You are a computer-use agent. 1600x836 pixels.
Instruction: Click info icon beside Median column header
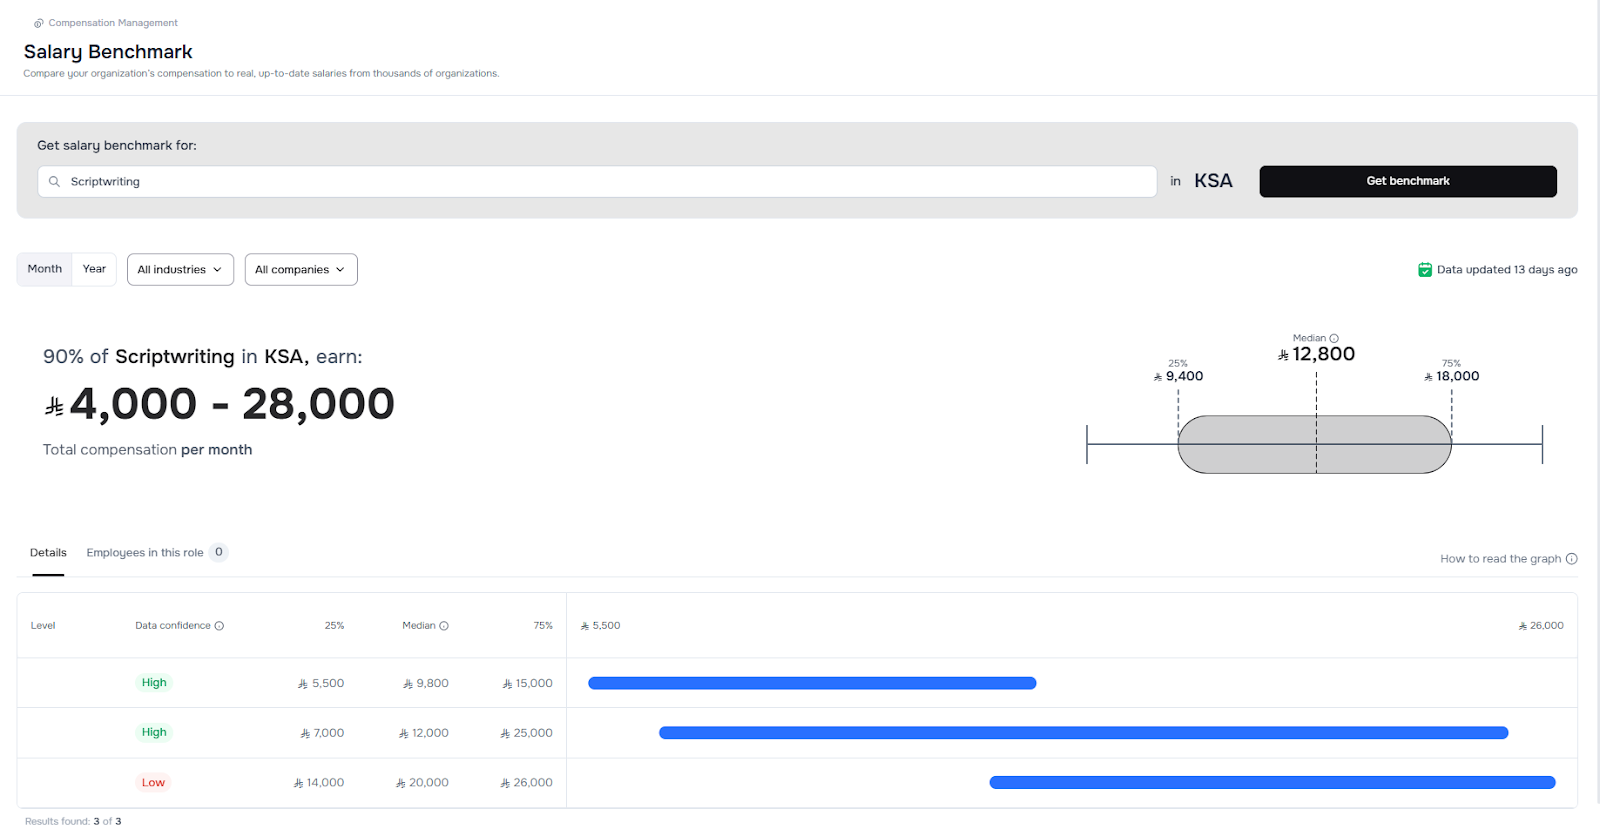pyautogui.click(x=444, y=626)
